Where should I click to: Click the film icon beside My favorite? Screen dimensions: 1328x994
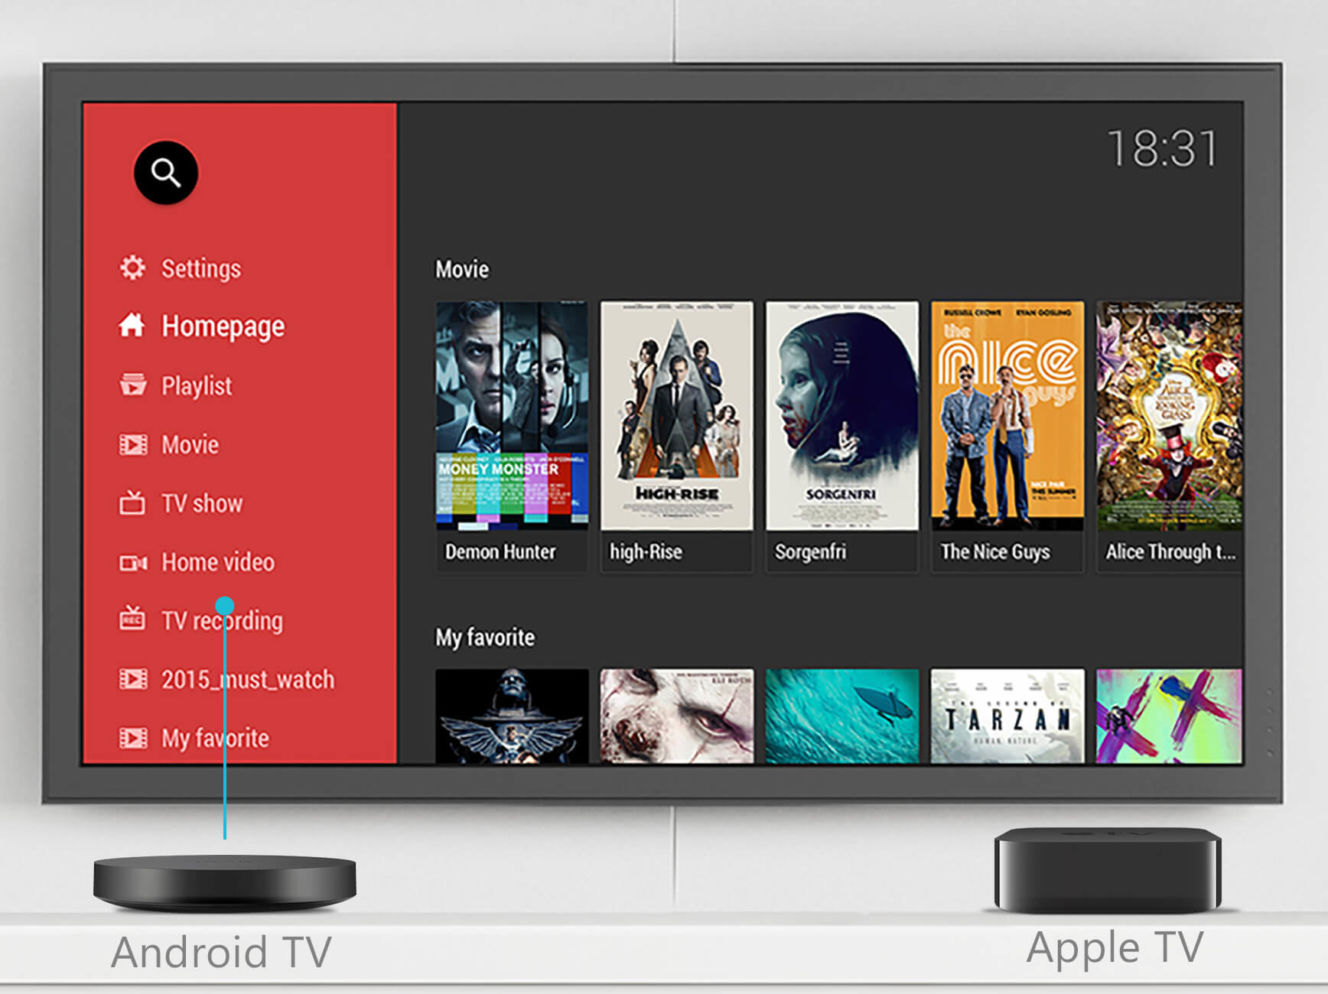[x=132, y=738]
